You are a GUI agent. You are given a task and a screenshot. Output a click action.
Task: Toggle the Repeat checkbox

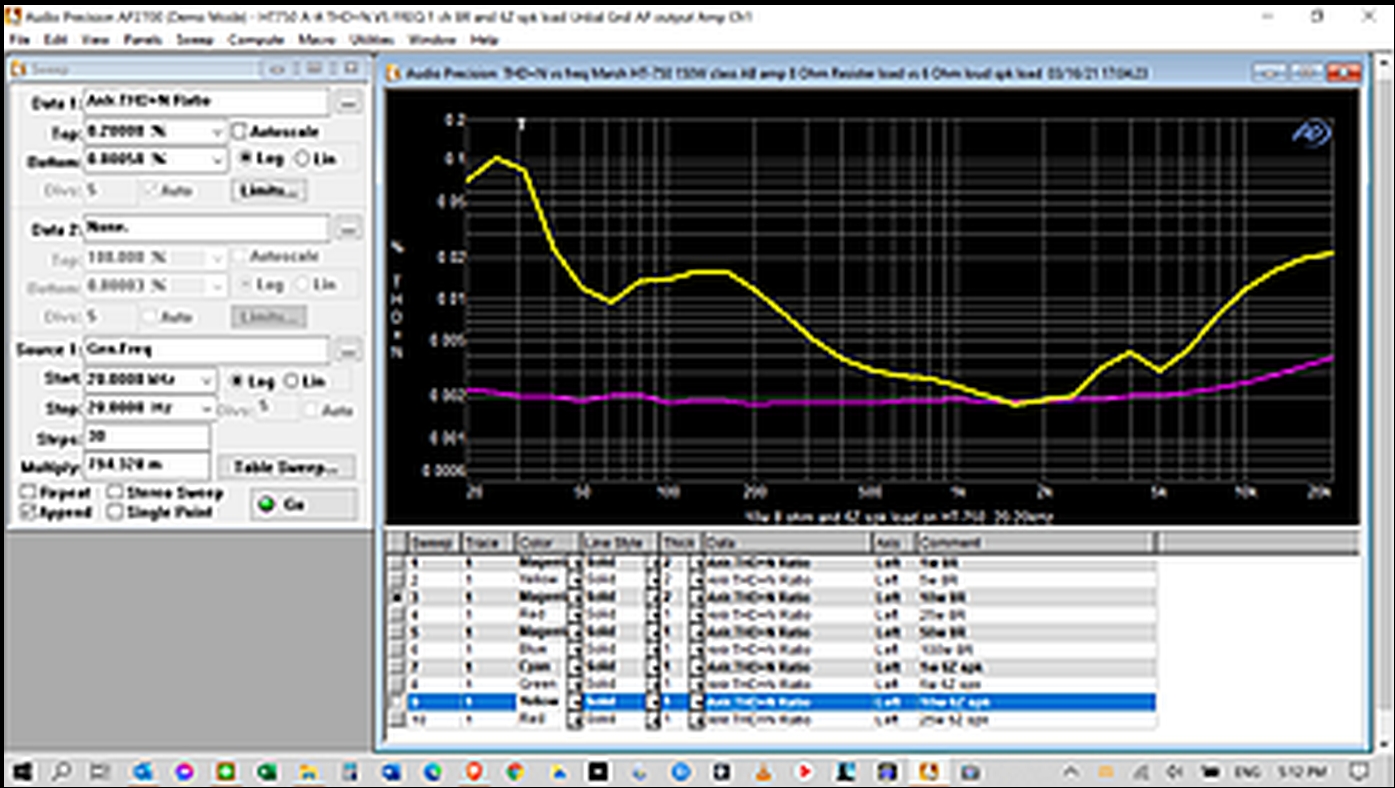coord(29,493)
